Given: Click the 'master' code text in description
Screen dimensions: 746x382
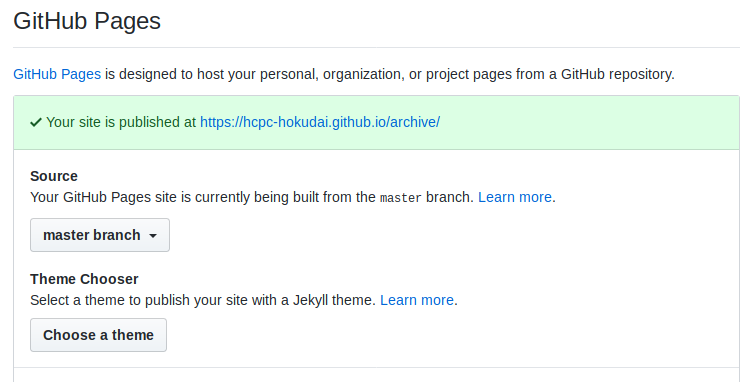Looking at the screenshot, I should tap(401, 198).
